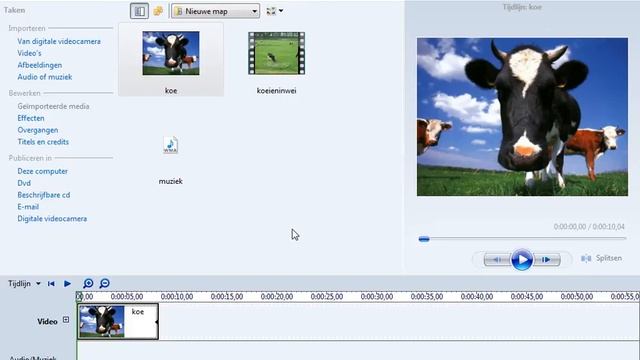The height and width of the screenshot is (360, 640).
Task: Import Afbeeldingen from the task list
Action: click(40, 65)
